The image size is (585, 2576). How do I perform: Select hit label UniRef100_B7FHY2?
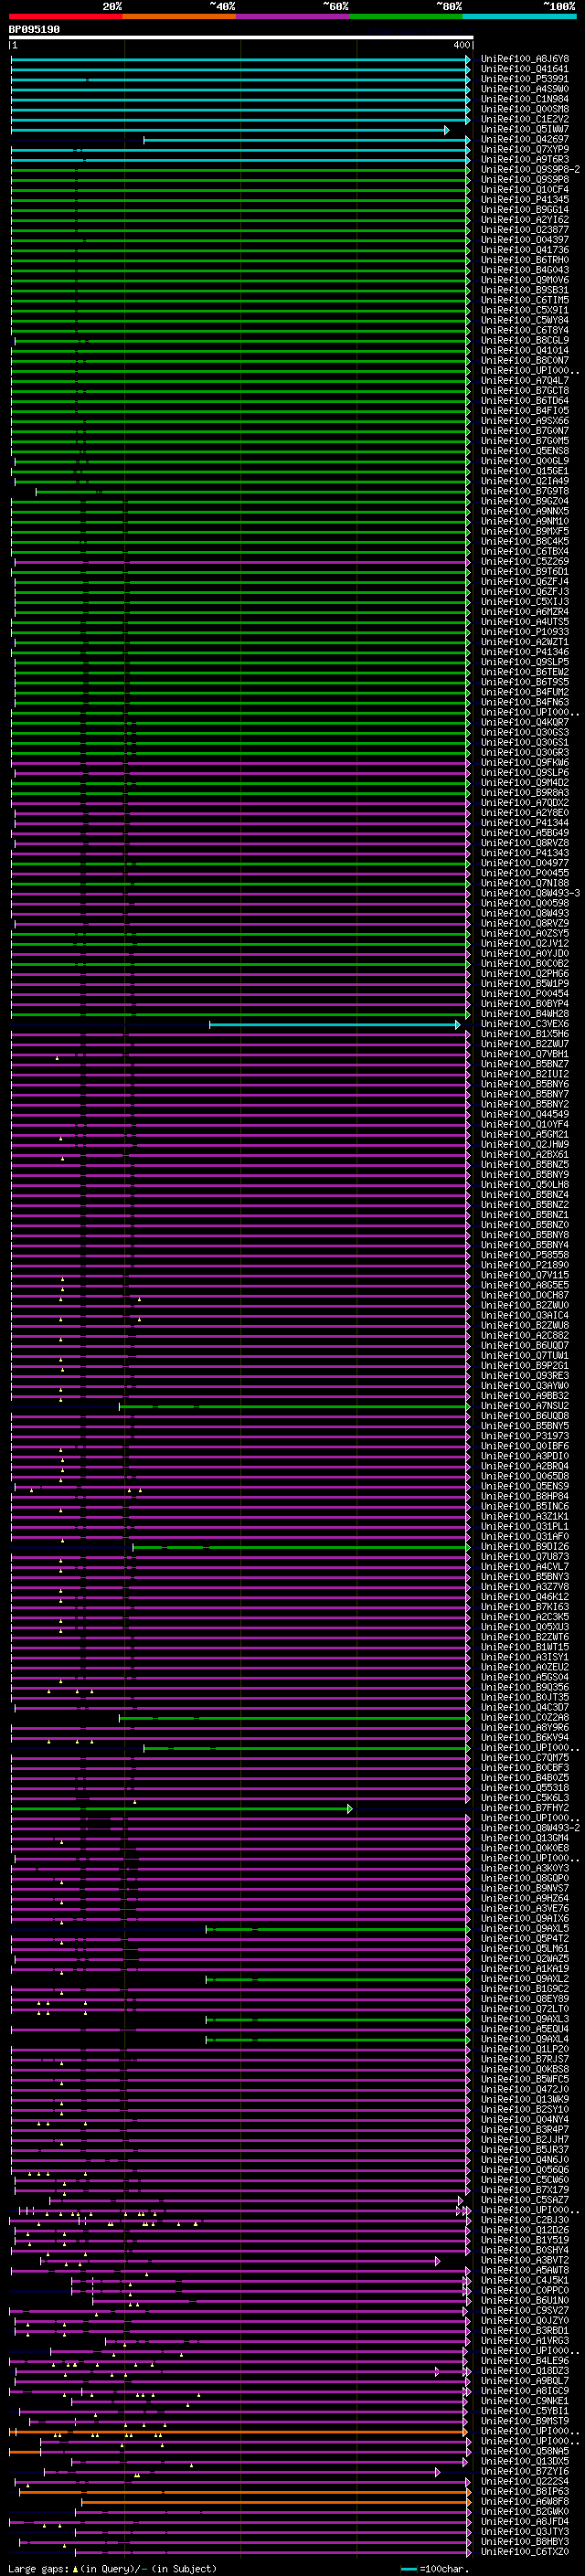click(x=524, y=1808)
